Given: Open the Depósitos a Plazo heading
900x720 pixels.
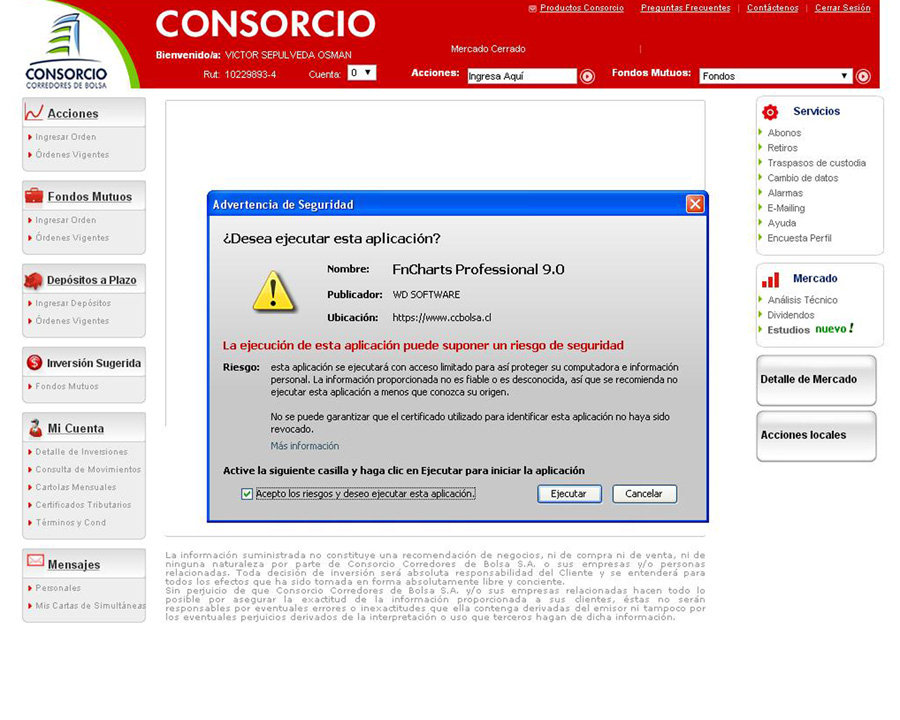Looking at the screenshot, I should 92,280.
